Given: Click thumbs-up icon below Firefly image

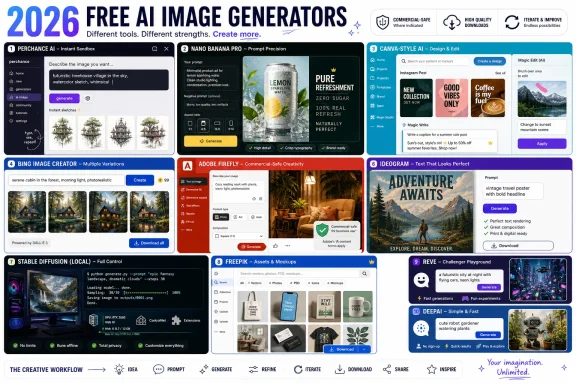Looking at the screenshot, I should pyautogui.click(x=276, y=245).
